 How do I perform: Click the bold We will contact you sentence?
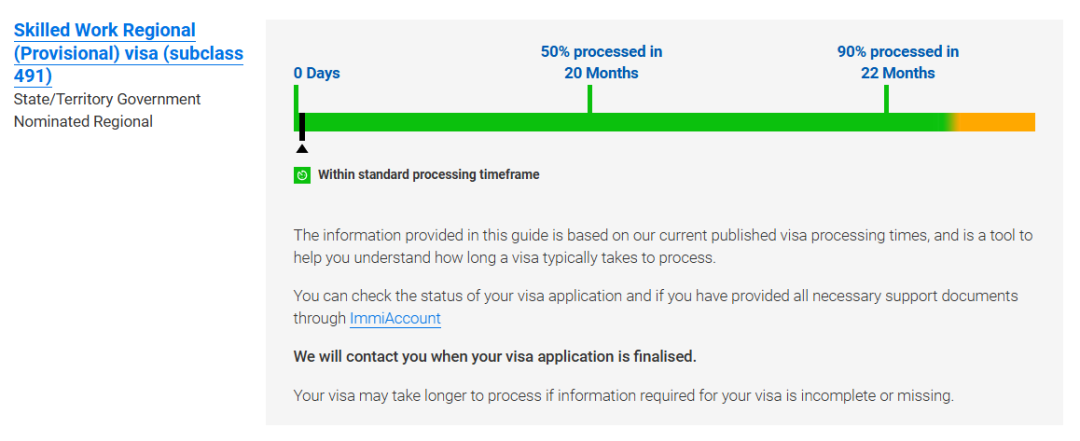[x=495, y=357]
